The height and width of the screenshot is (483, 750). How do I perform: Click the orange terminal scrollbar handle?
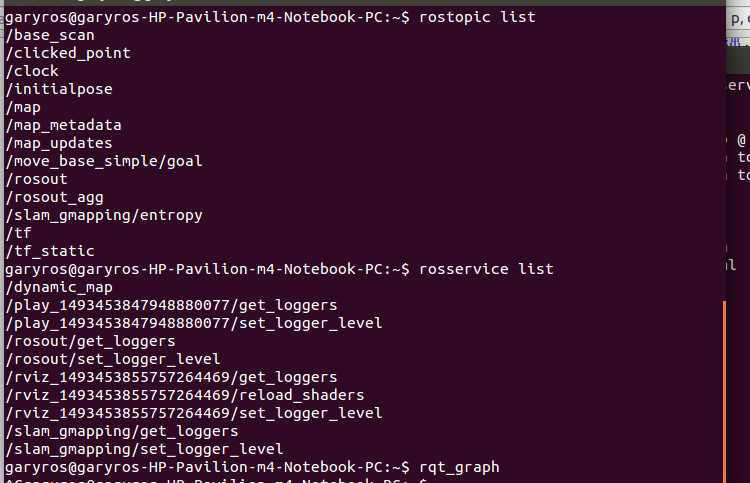point(725,392)
